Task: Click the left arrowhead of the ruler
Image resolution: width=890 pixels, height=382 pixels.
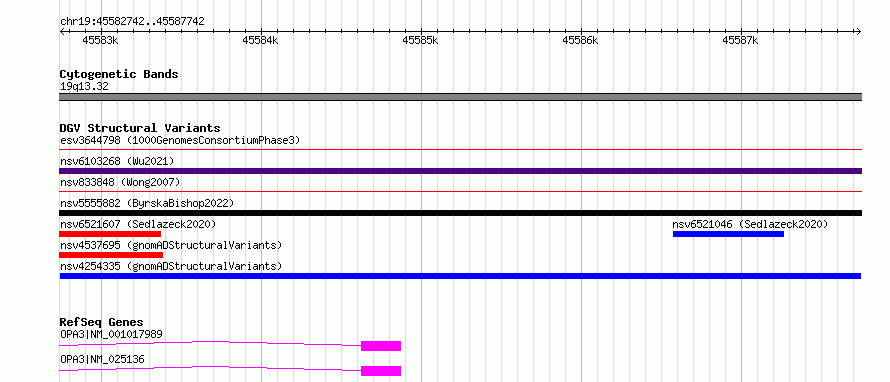Action: (62, 31)
